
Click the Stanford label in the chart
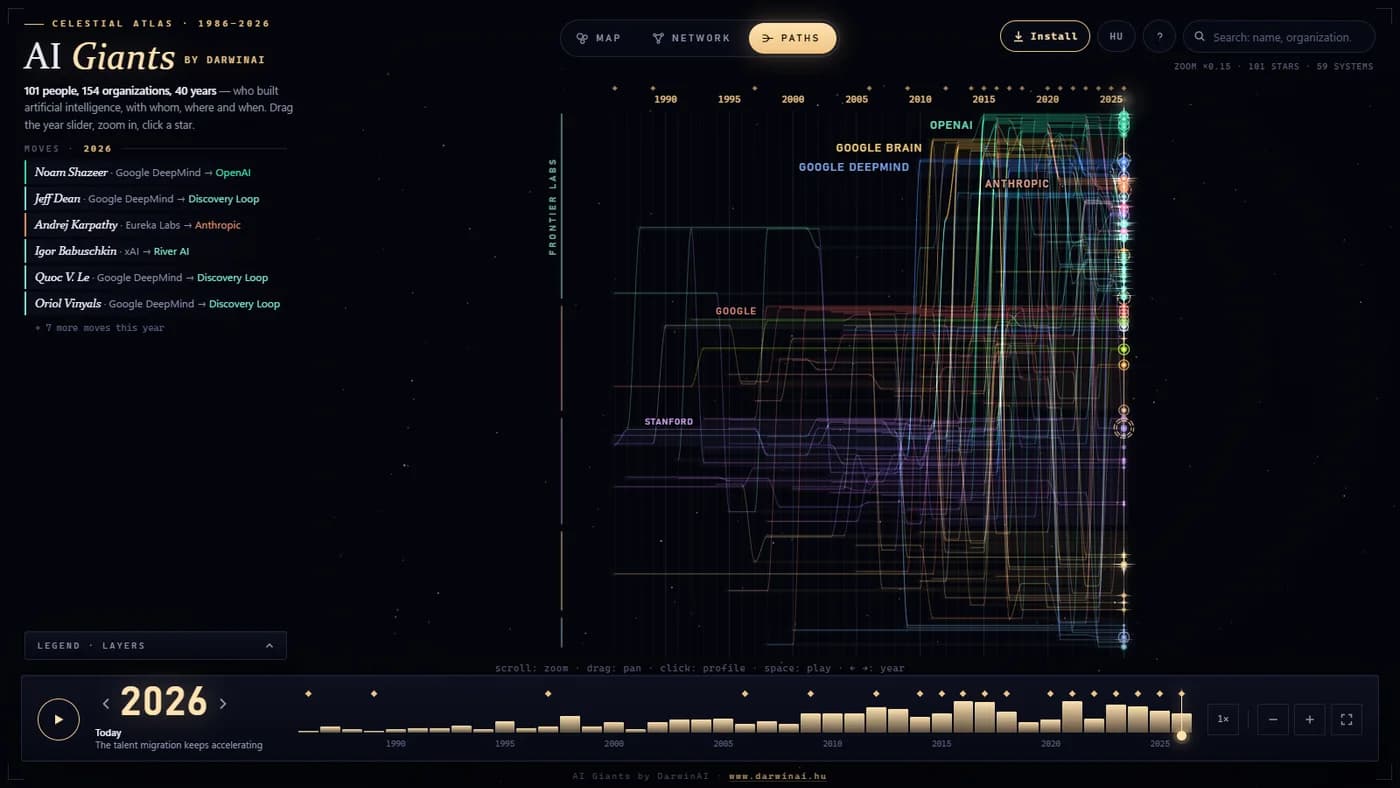(x=669, y=422)
